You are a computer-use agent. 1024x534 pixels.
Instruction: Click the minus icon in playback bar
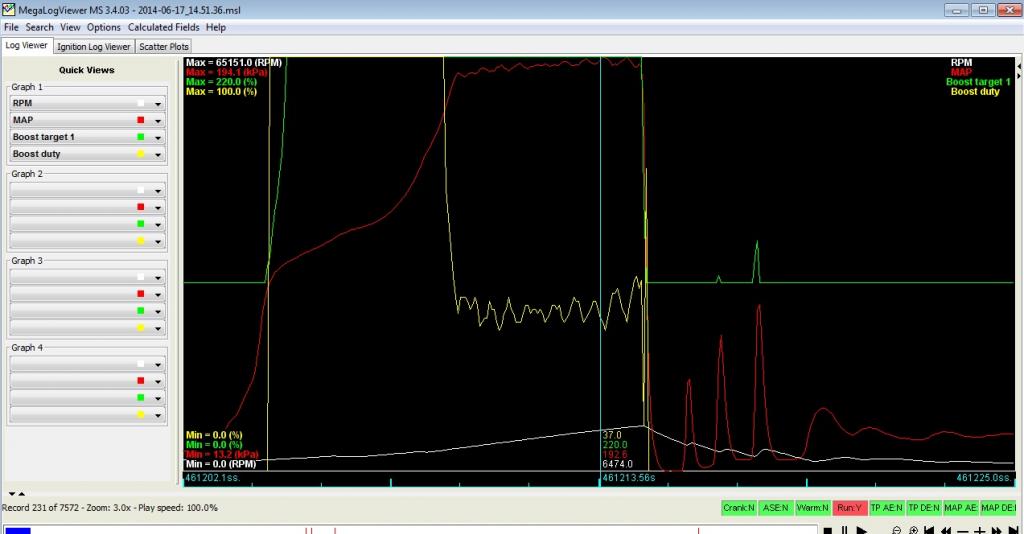963,531
